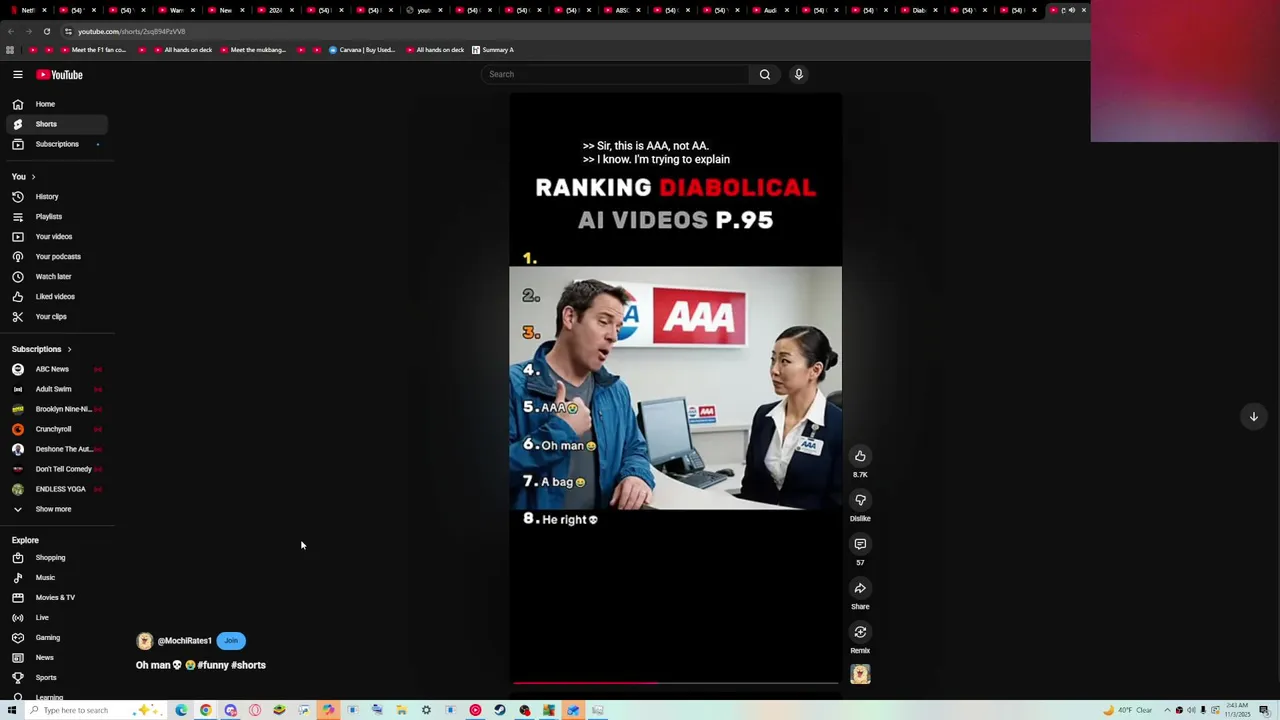The image size is (1280, 720).
Task: Open the comments for this Short
Action: 860,544
